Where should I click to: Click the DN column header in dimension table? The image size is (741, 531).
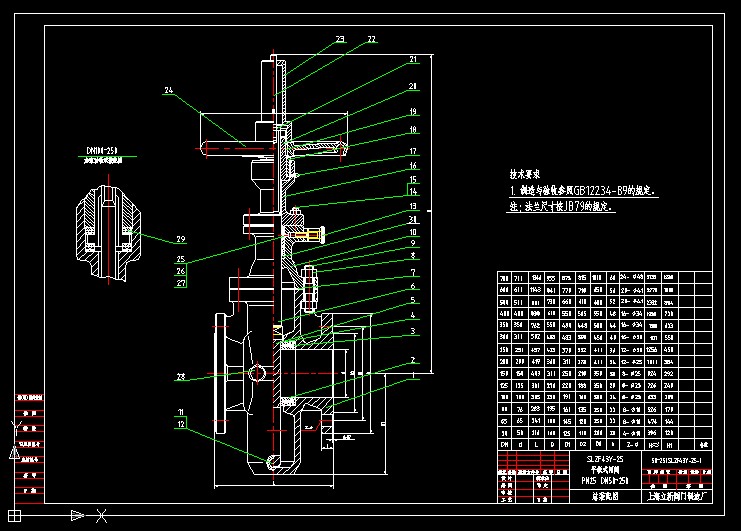point(505,441)
